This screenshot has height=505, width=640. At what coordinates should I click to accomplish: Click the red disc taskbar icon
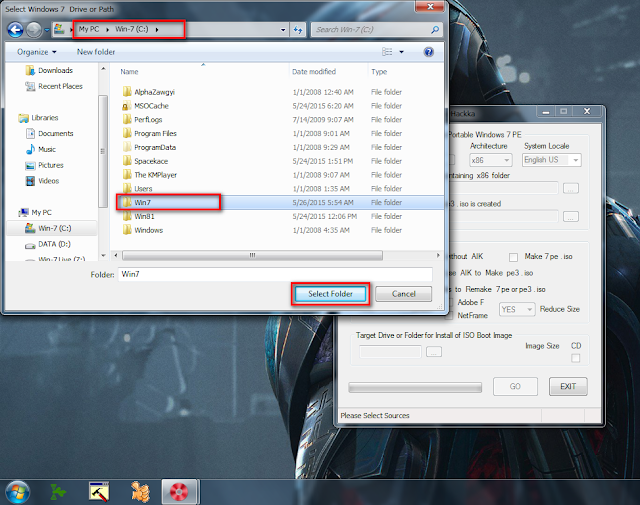[x=179, y=492]
